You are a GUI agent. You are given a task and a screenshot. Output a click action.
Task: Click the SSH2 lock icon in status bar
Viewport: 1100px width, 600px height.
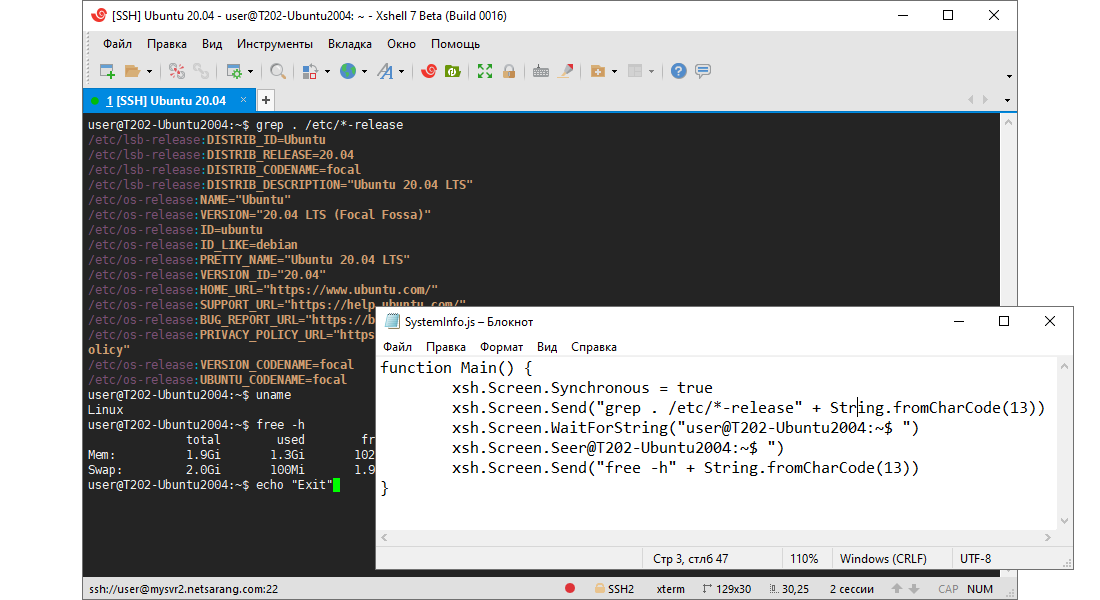pyautogui.click(x=600, y=589)
